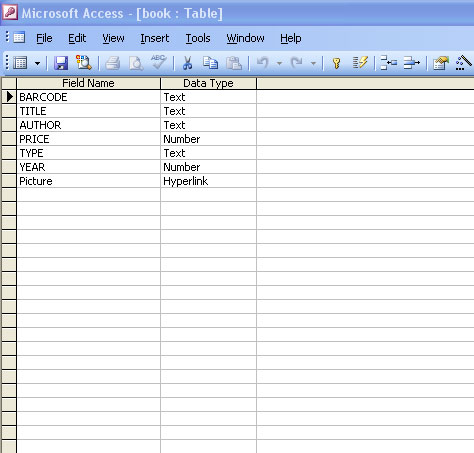Click the Delete Rows icon

point(412,63)
